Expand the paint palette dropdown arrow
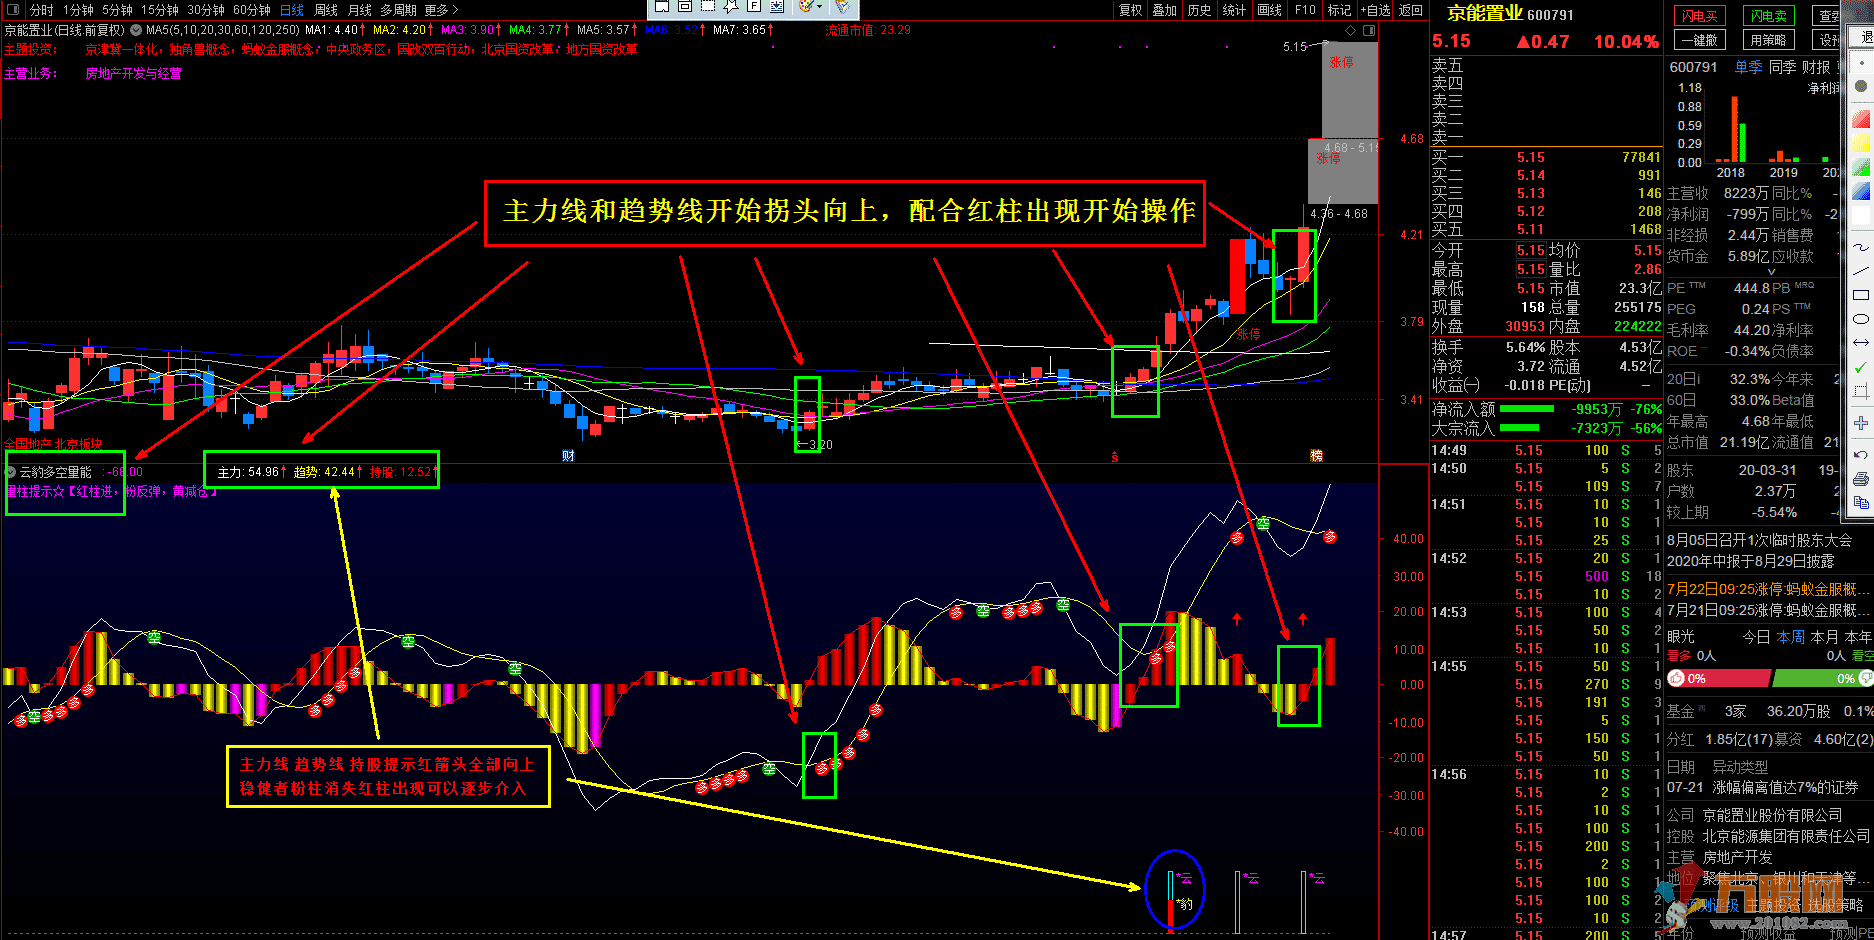Screen dimensions: 1874x940 819,6
